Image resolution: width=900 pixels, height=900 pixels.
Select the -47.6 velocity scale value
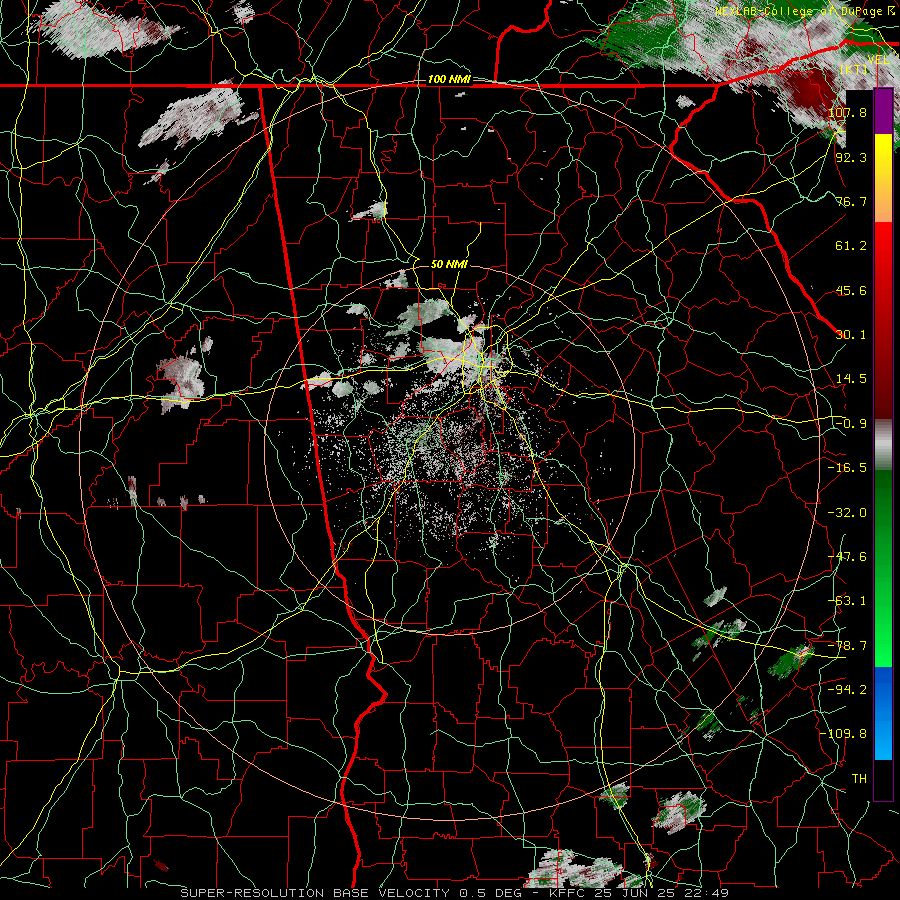847,556
